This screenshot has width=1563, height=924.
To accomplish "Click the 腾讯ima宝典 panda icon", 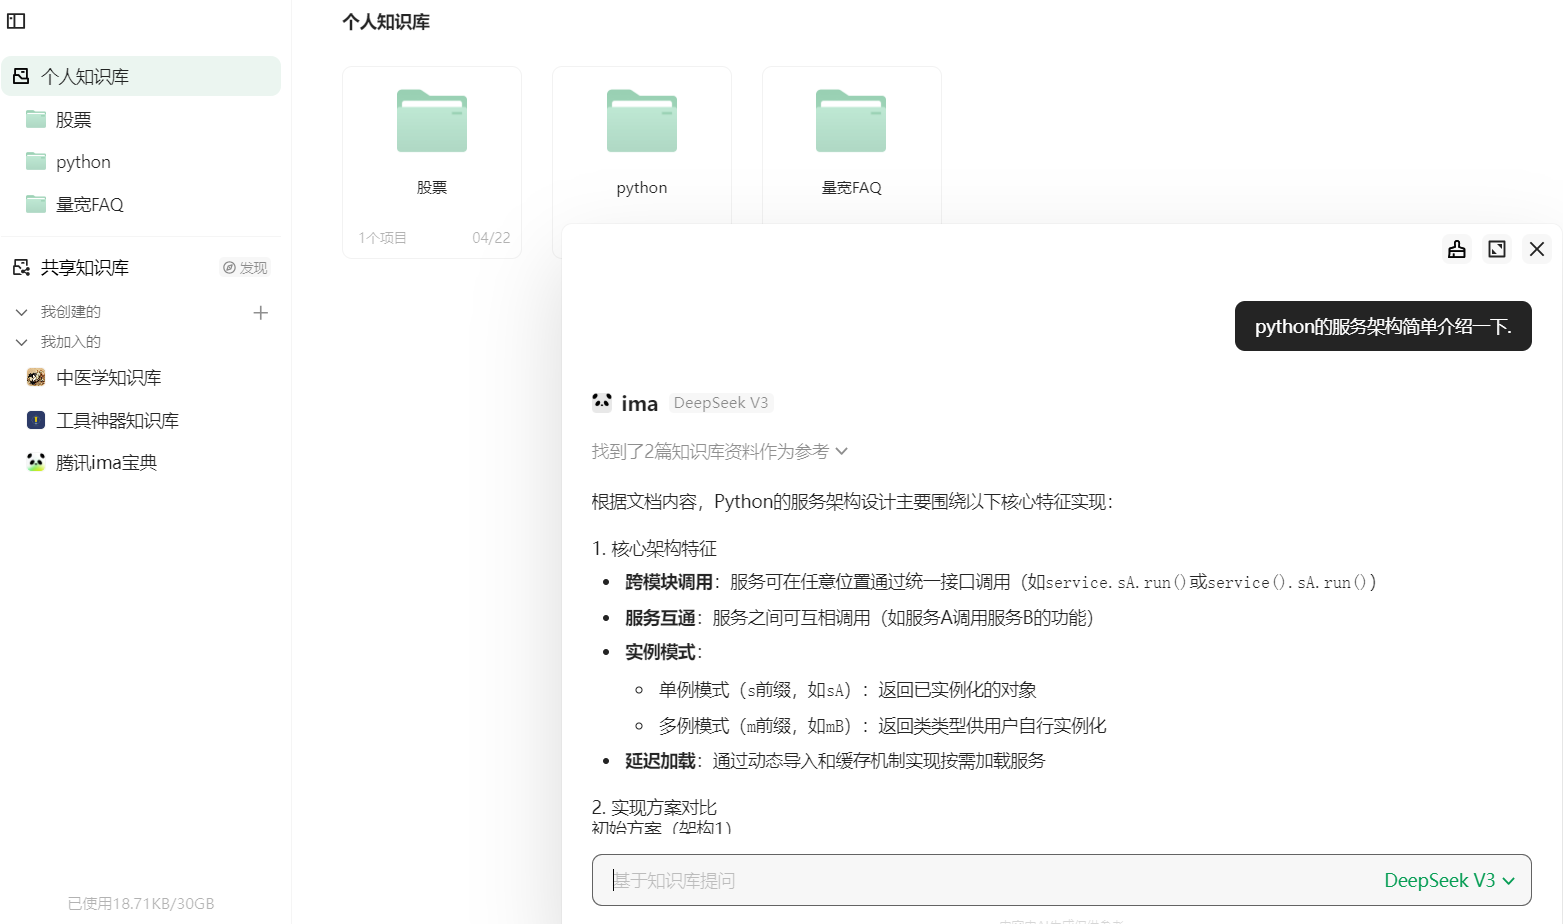I will tap(36, 463).
